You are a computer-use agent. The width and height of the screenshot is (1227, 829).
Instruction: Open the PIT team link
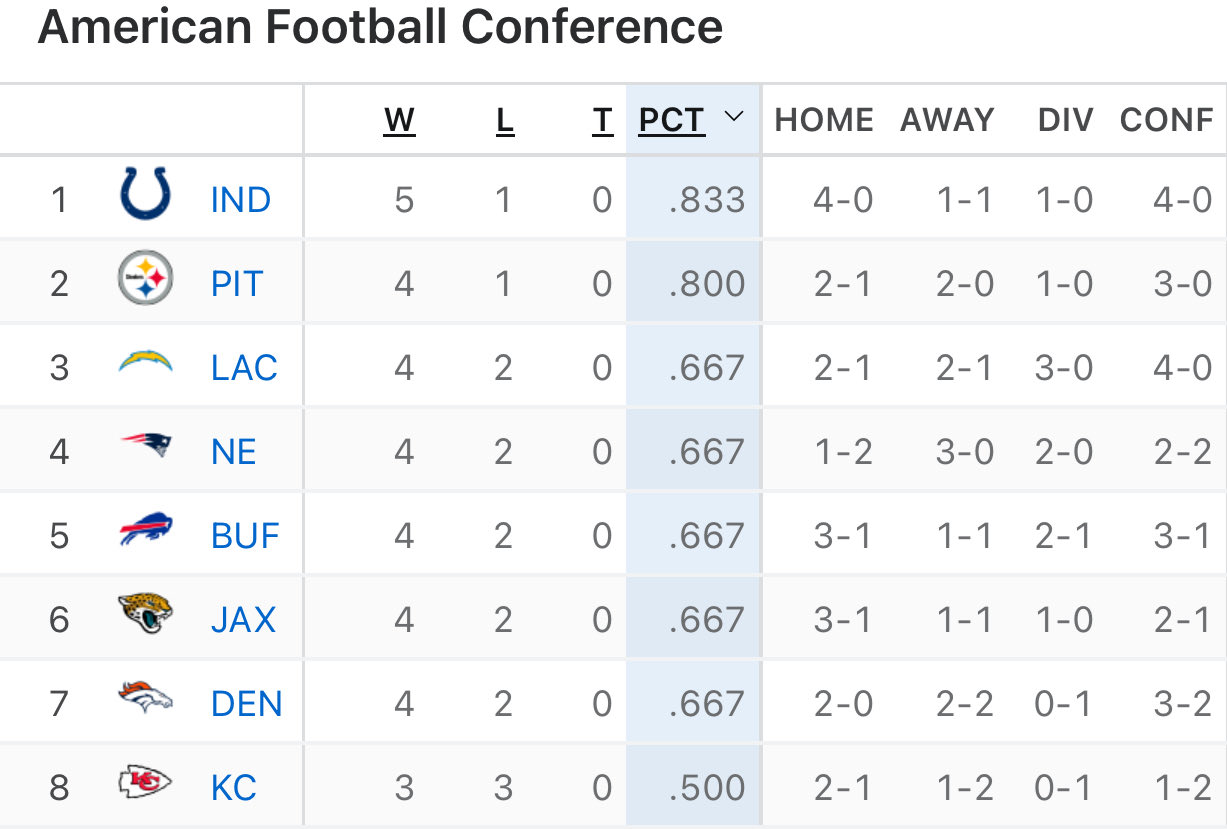coord(237,284)
